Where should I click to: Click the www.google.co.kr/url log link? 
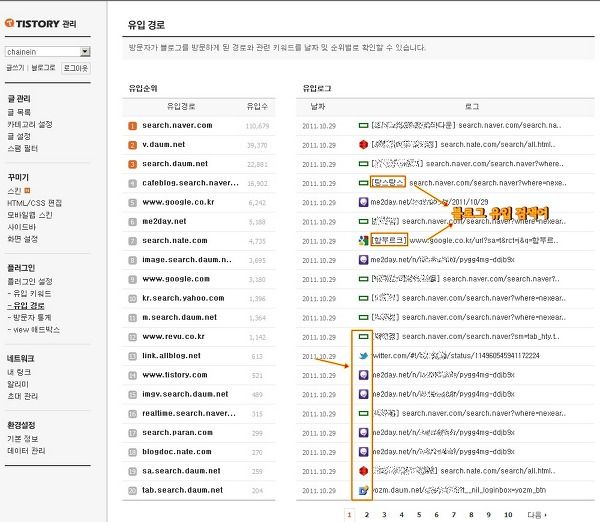484,241
